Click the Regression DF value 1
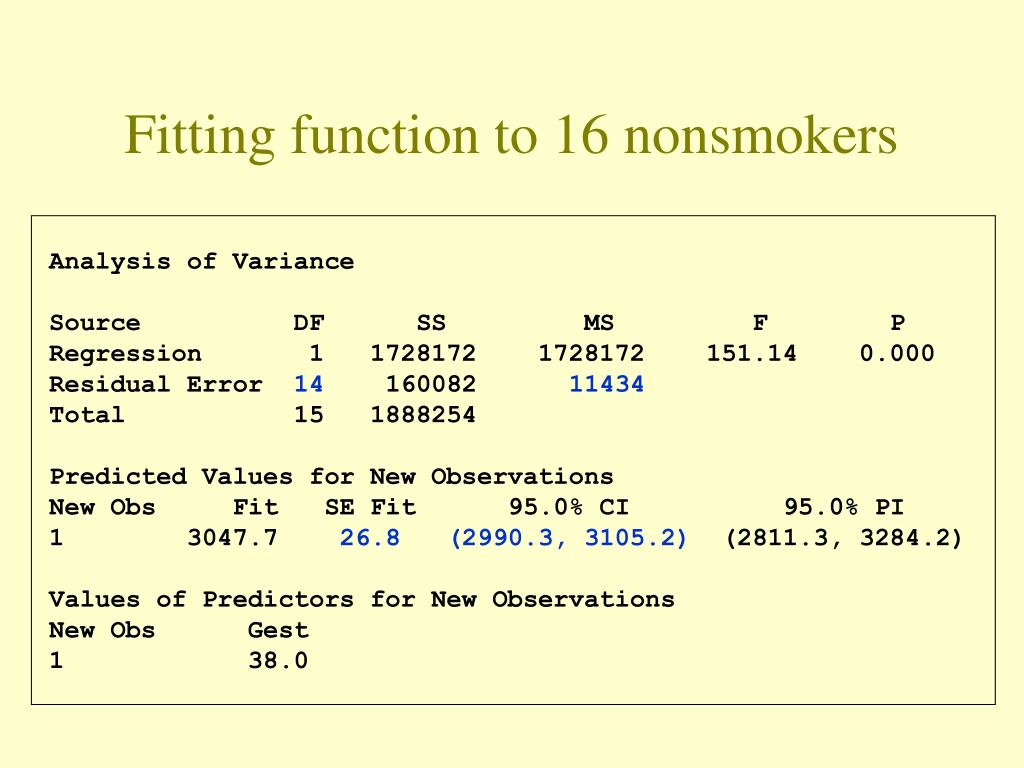1024x768 pixels. click(316, 353)
